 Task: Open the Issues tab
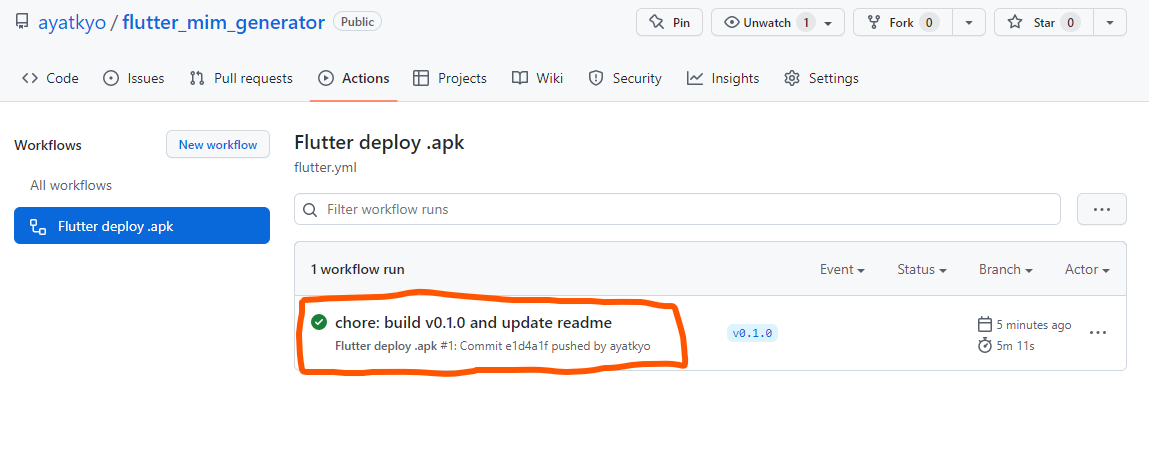(133, 78)
